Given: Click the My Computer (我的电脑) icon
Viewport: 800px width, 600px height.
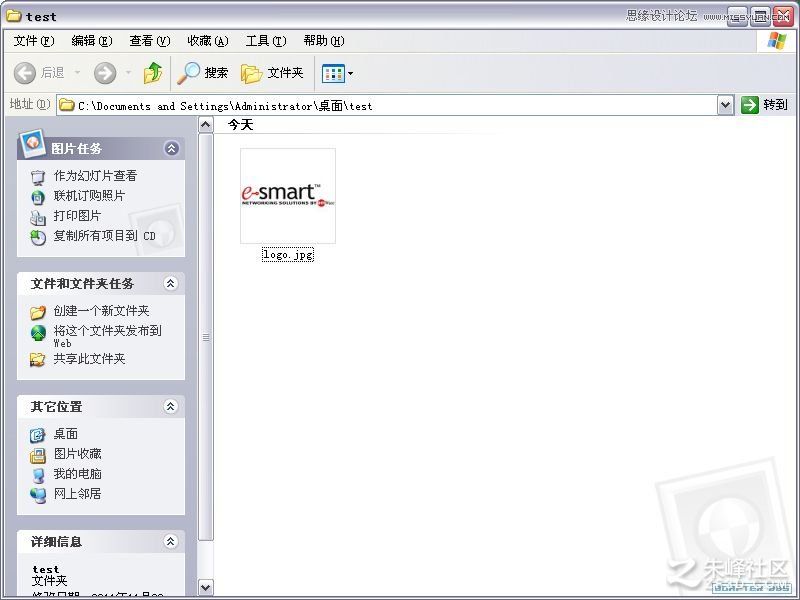Looking at the screenshot, I should [x=38, y=475].
